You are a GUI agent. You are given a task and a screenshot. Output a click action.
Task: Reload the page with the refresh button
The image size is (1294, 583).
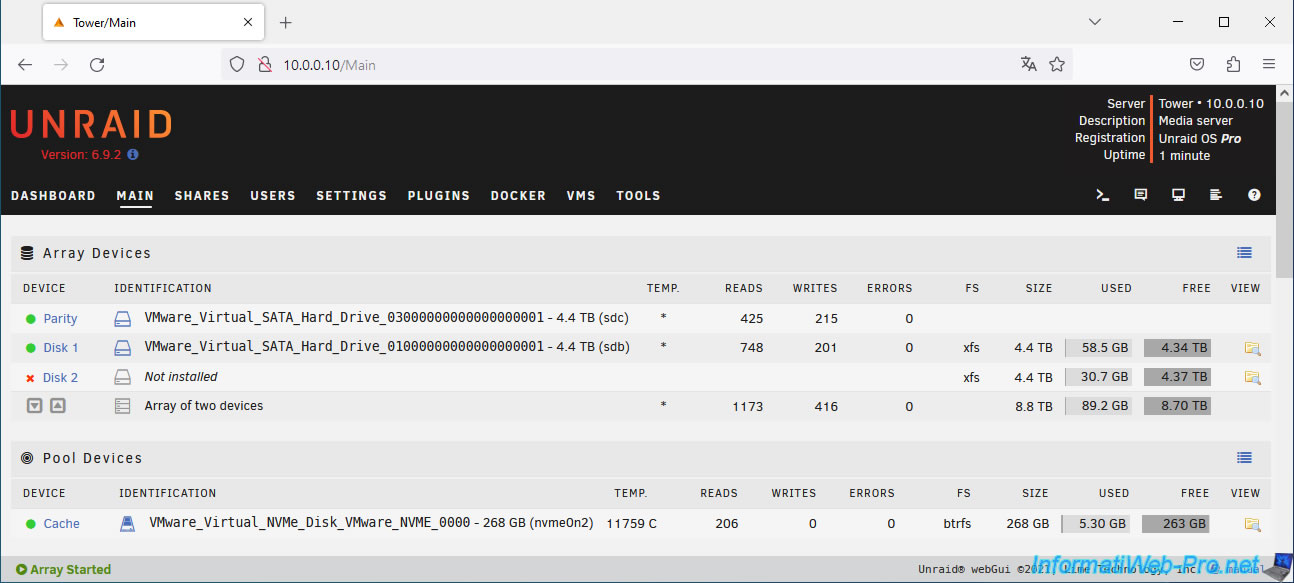tap(97, 65)
